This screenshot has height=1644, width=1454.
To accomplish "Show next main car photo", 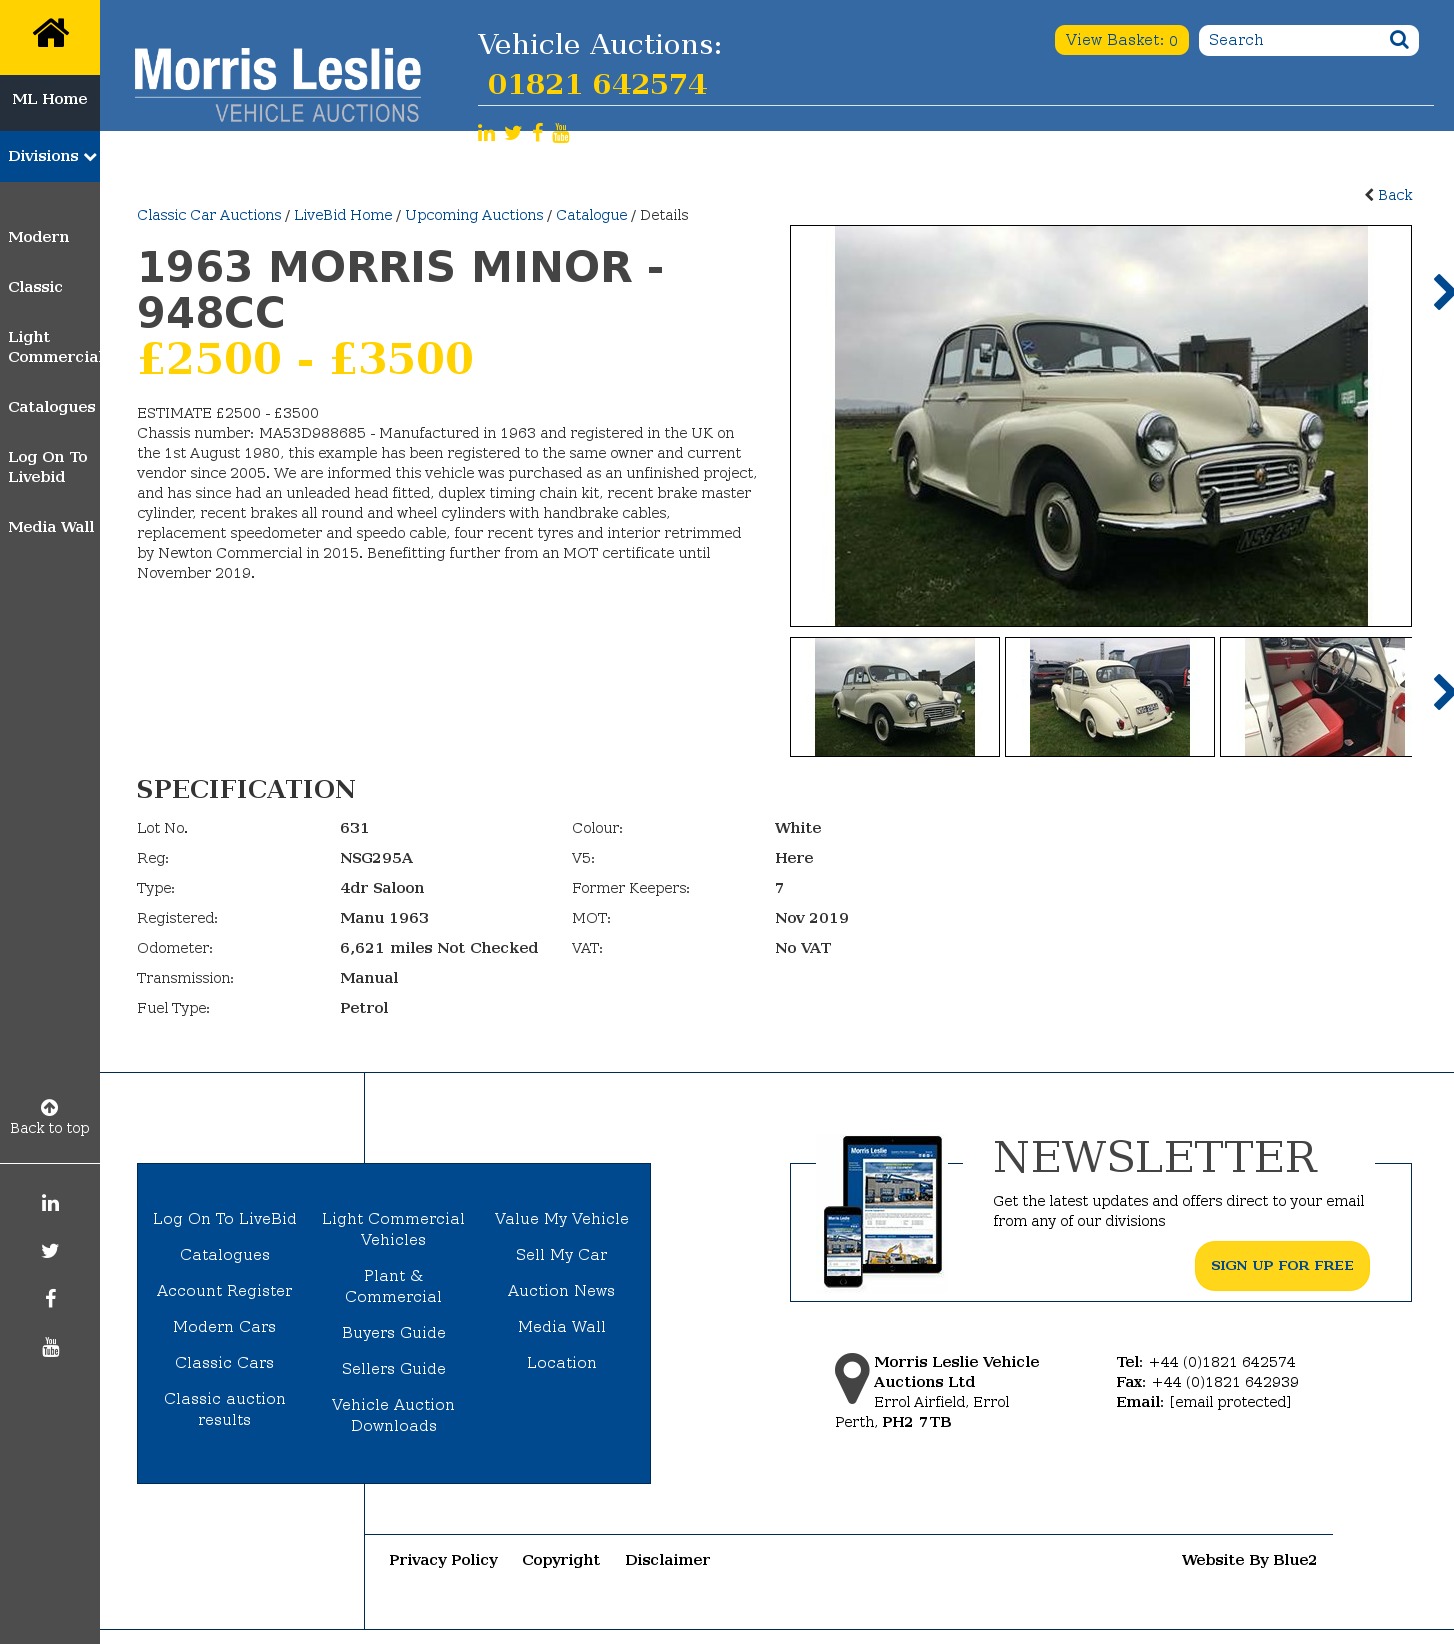I will coord(1442,292).
